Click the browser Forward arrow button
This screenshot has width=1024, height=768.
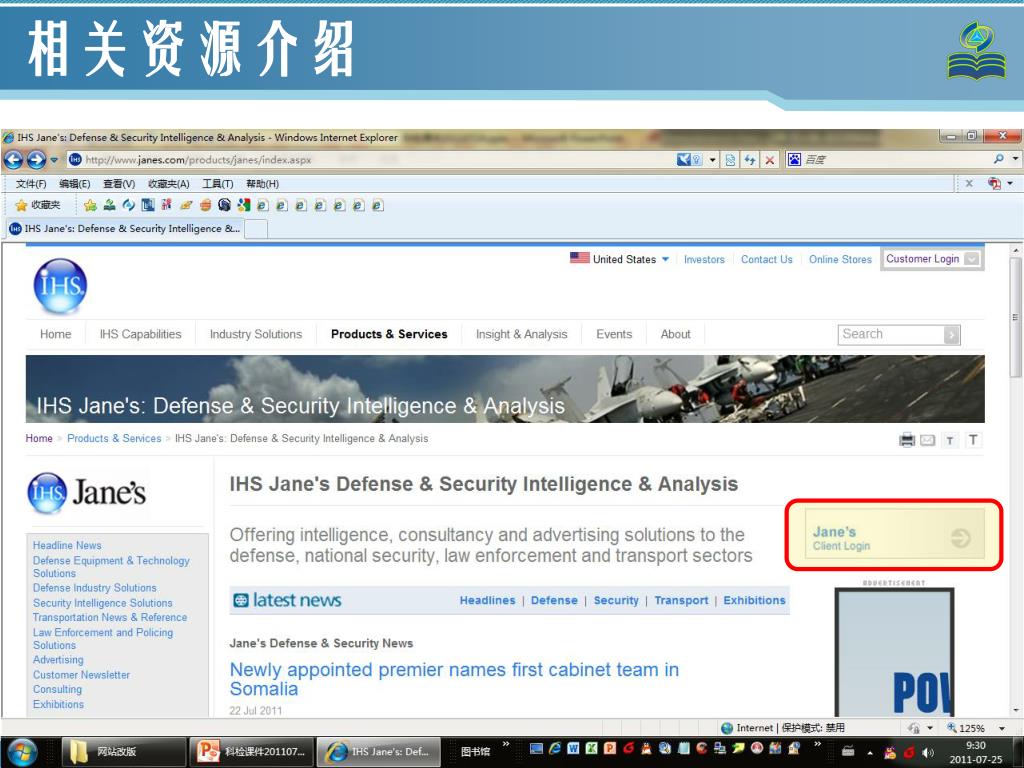pyautogui.click(x=36, y=159)
